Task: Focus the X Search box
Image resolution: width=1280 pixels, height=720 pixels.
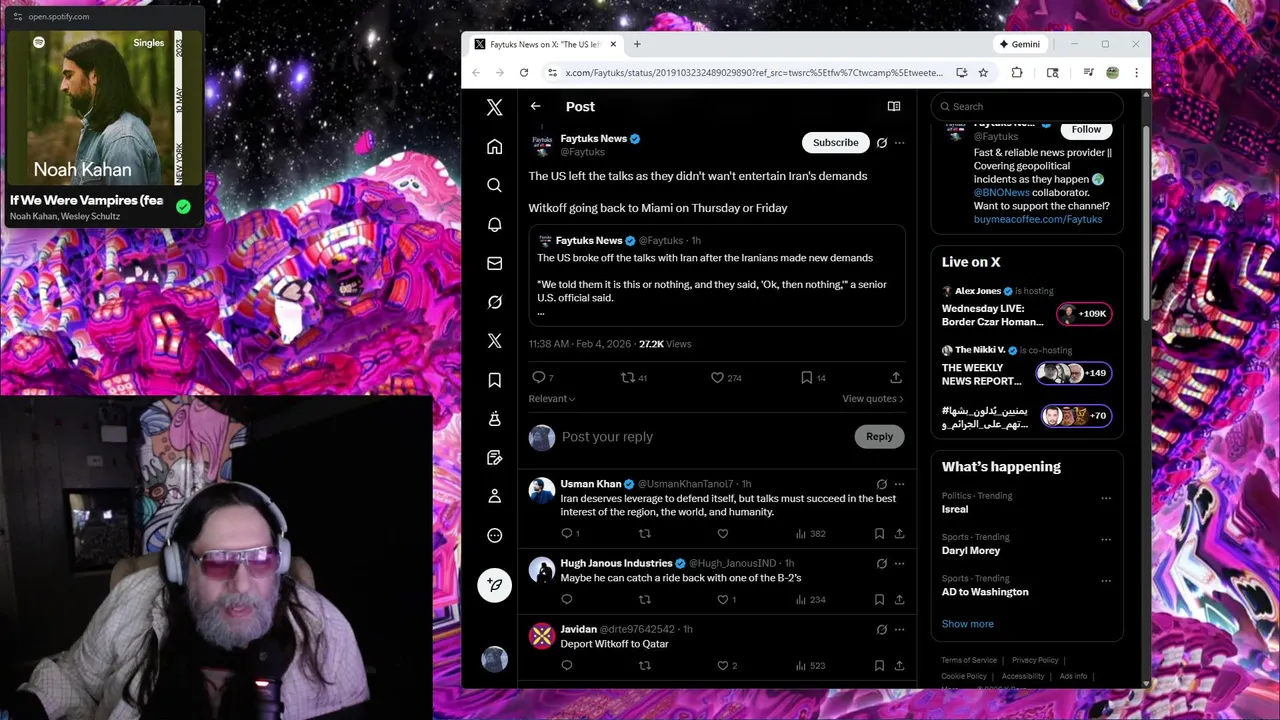Action: [x=1027, y=106]
